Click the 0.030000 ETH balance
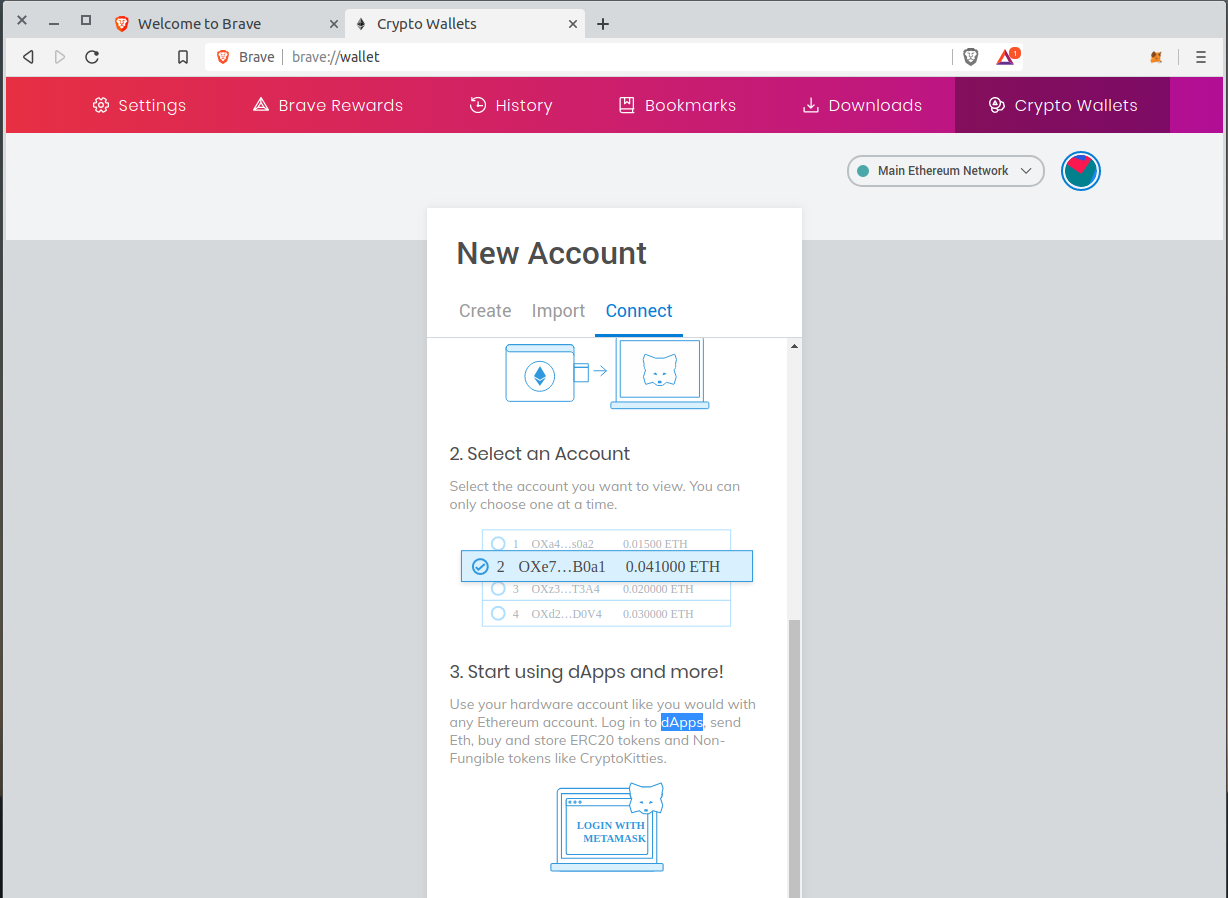 (658, 613)
